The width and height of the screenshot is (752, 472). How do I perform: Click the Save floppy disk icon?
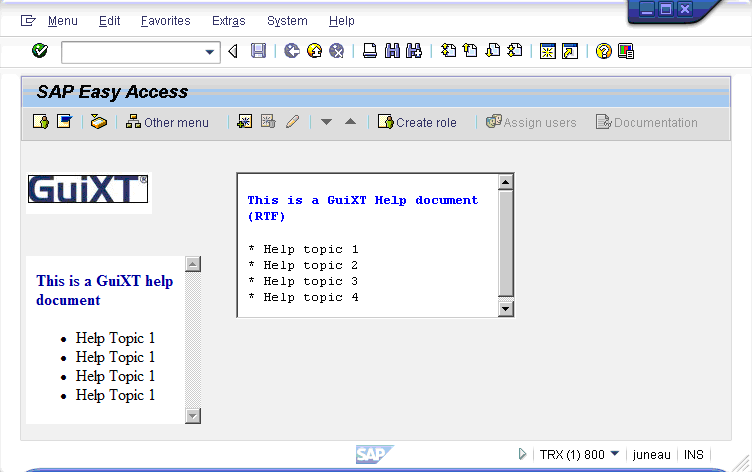[x=258, y=51]
